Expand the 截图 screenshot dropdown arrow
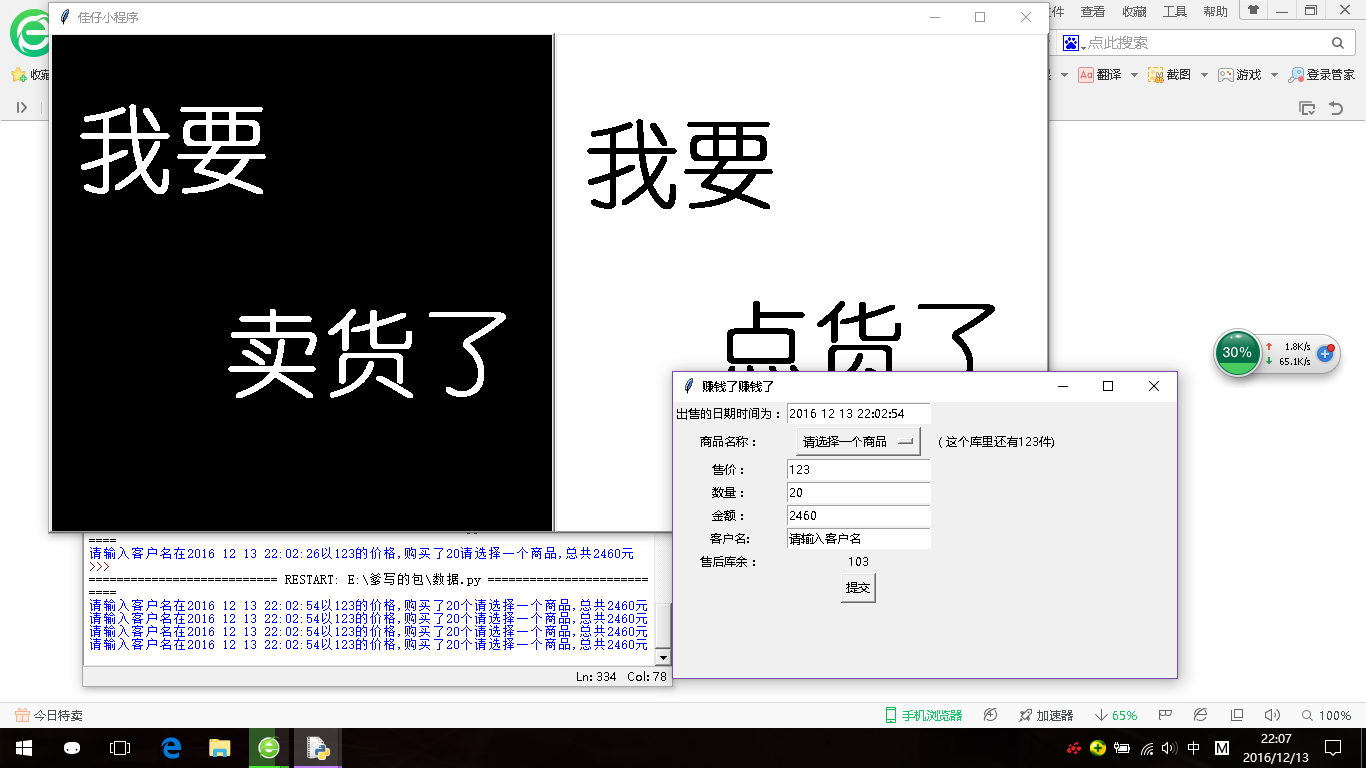Screen dimensions: 1366x768 [x=1204, y=75]
